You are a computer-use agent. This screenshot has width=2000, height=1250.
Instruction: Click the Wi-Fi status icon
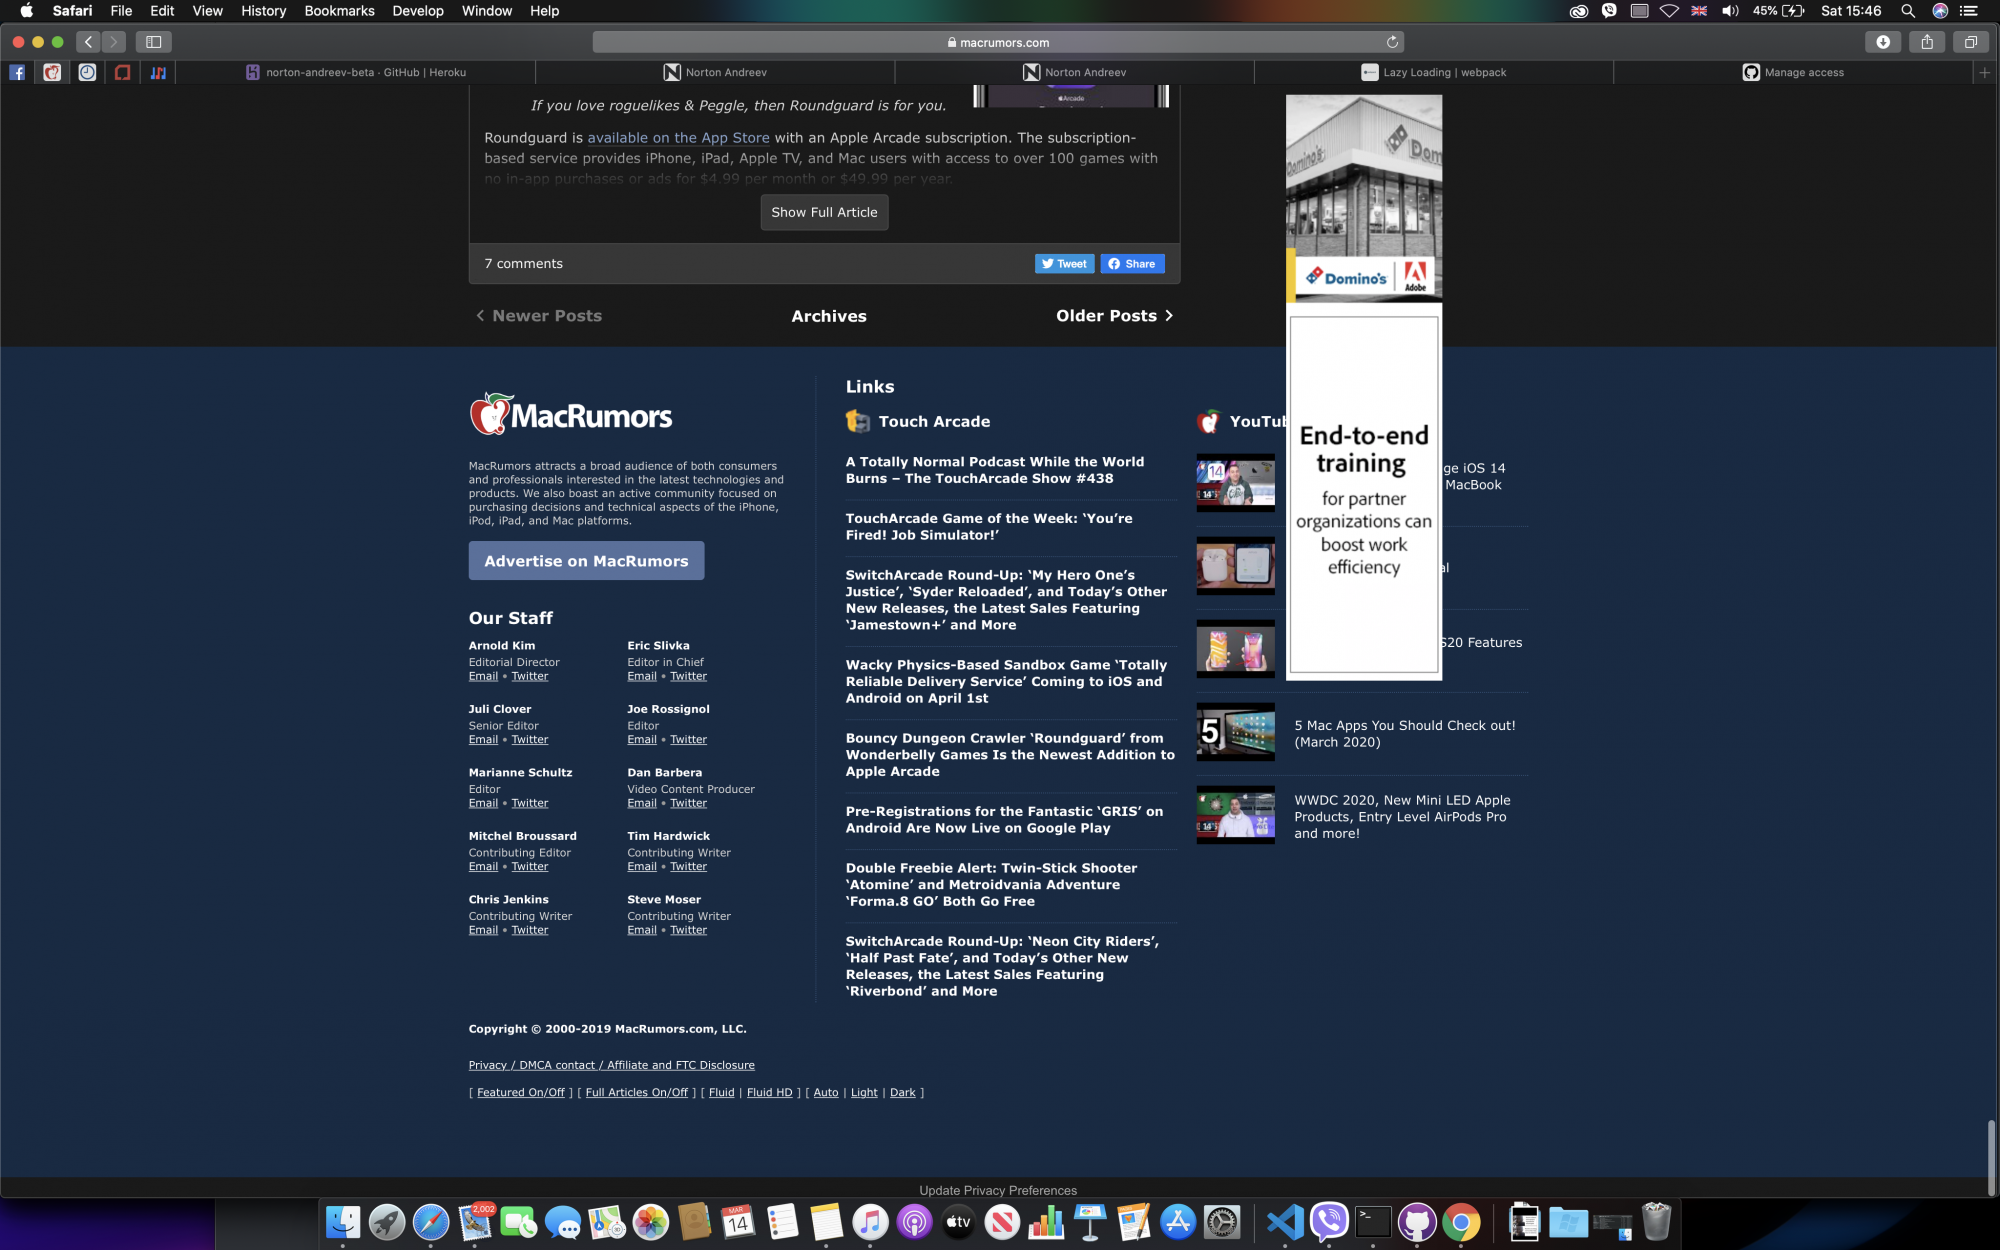click(x=1669, y=11)
